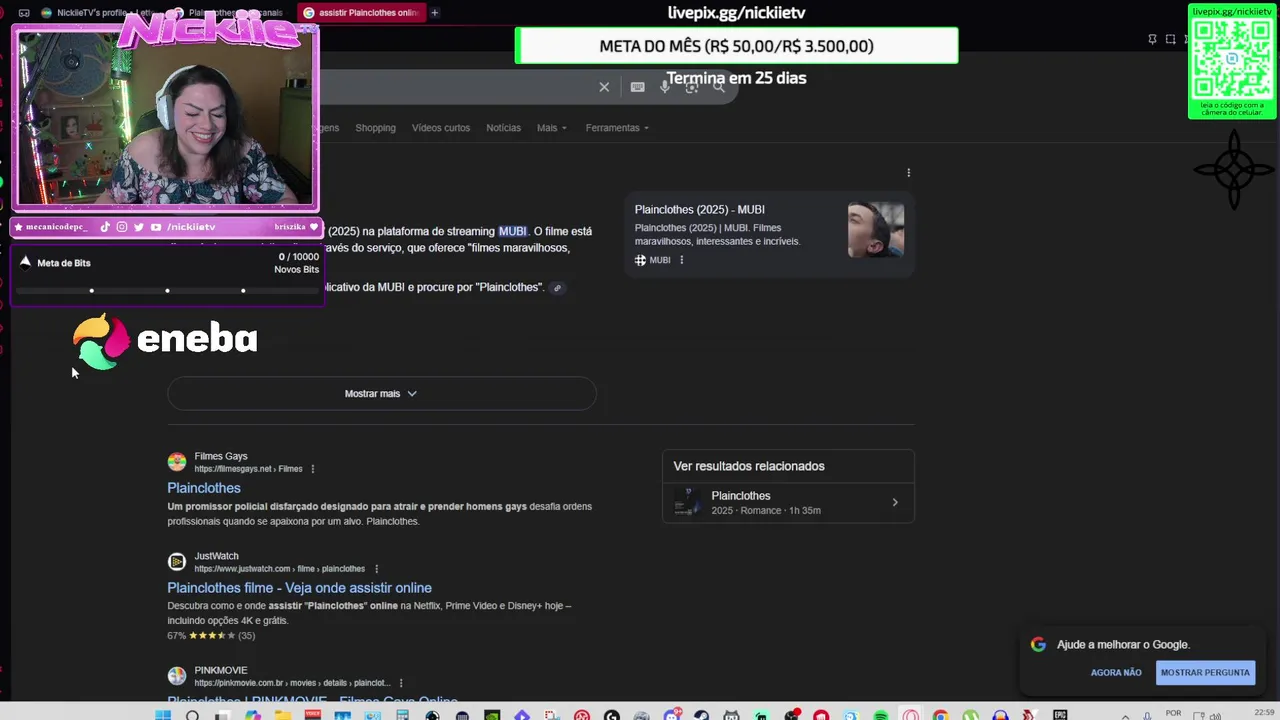Open the on-screen keyboard icon in the search bar
This screenshot has height=720, width=1280.
637,87
